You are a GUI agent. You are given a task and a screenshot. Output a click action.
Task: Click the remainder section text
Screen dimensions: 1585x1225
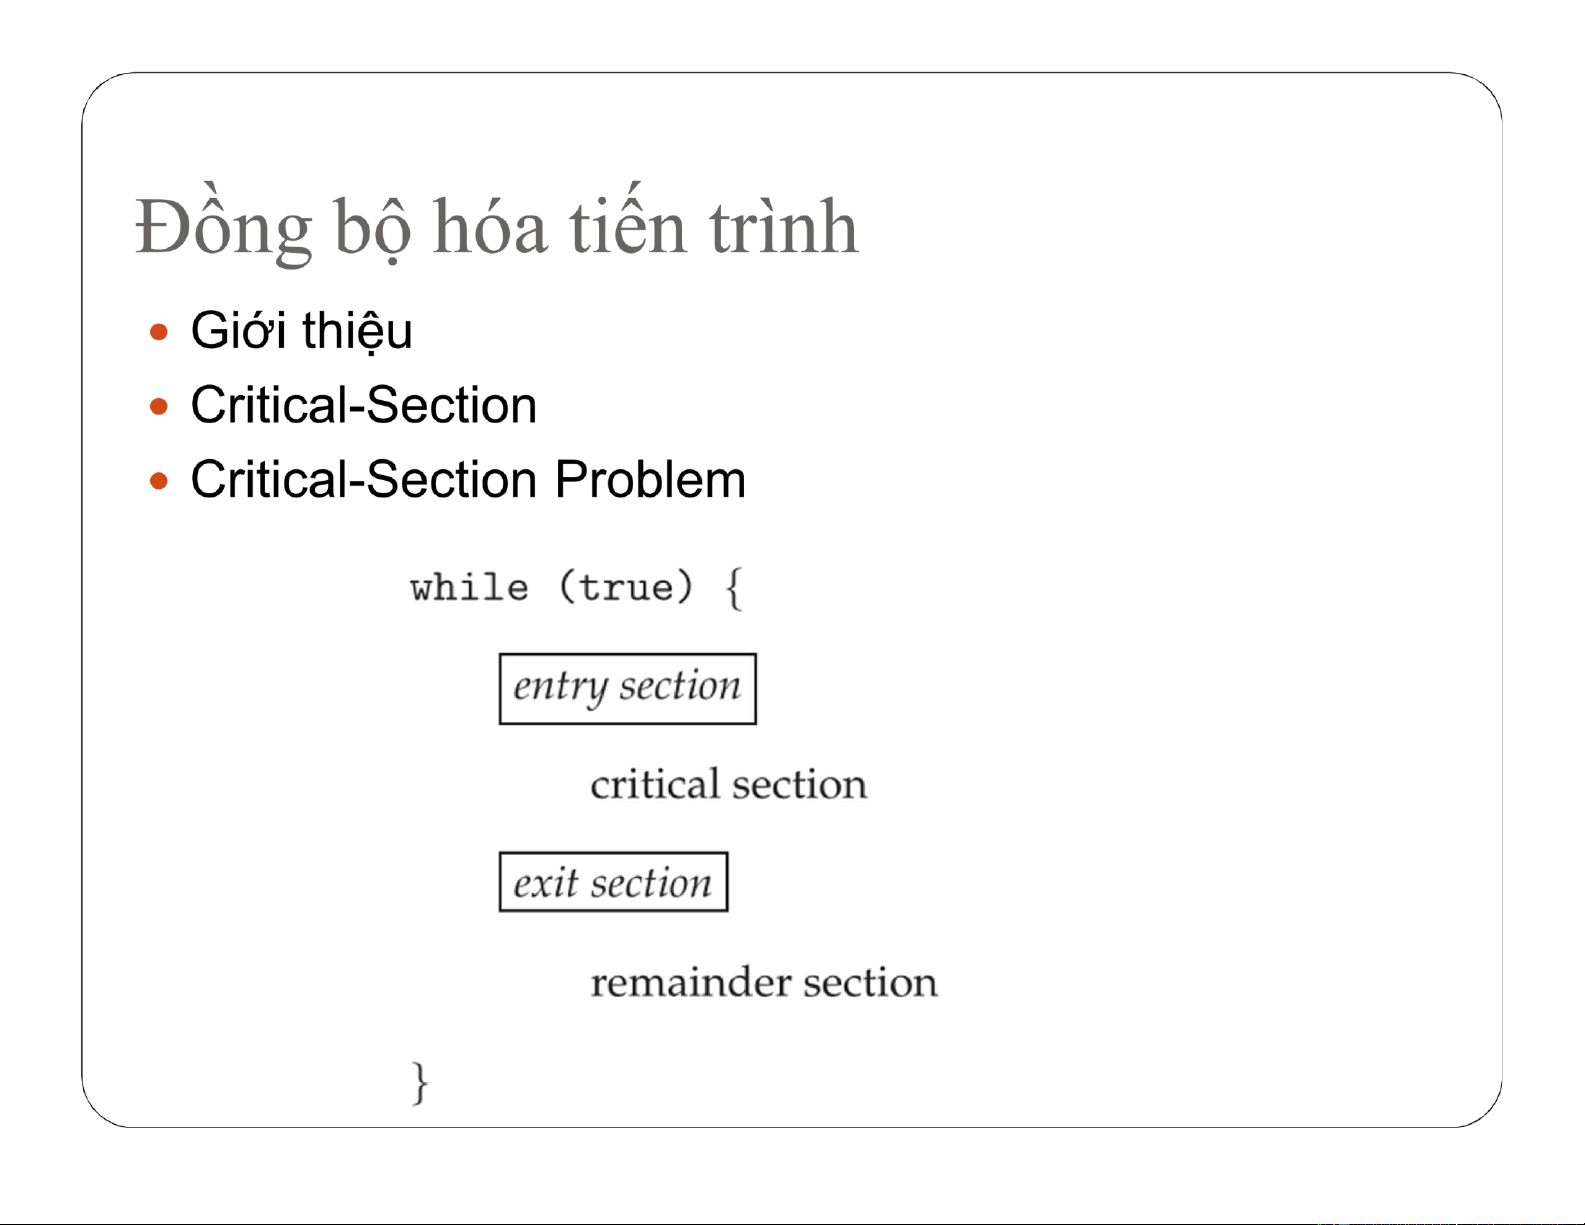click(764, 982)
